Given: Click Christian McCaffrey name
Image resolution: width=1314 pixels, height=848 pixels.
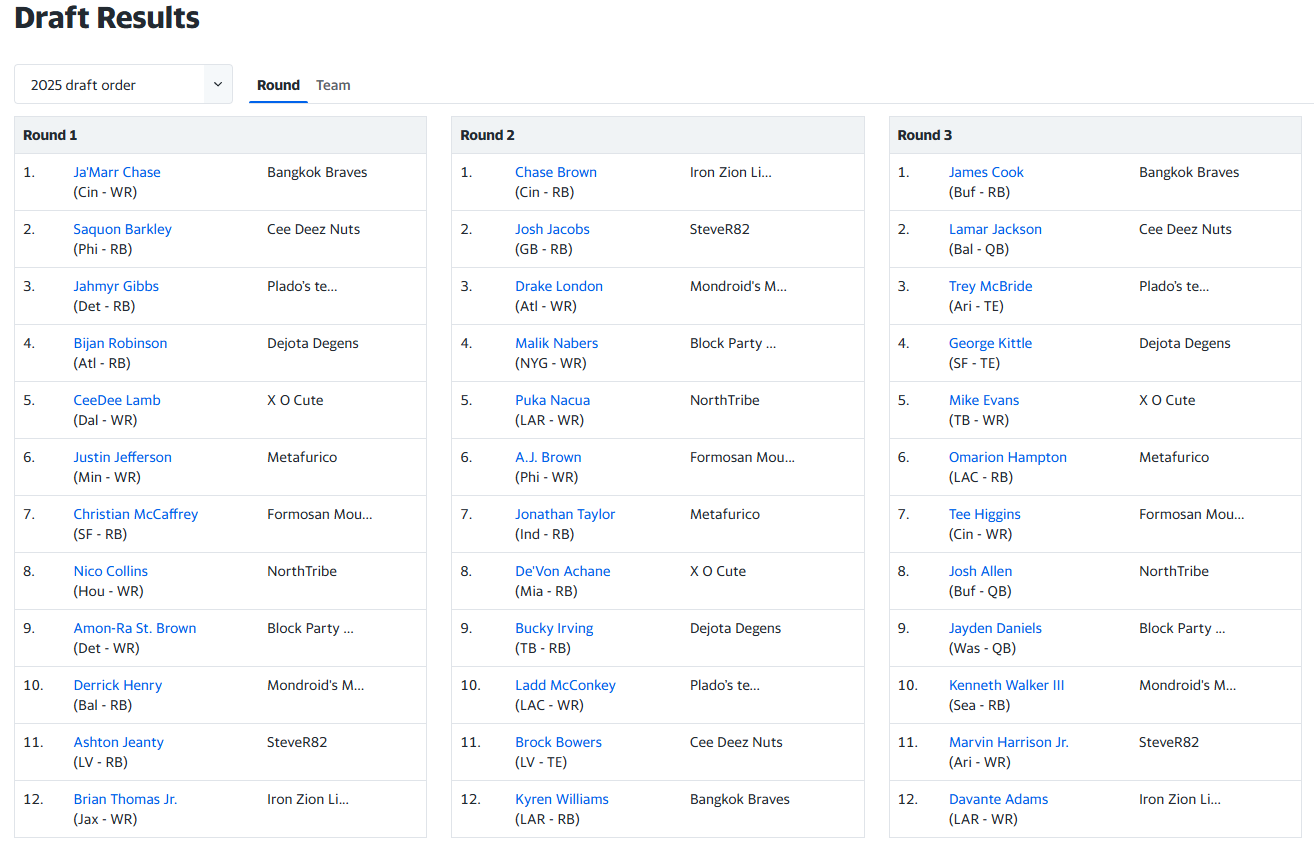Looking at the screenshot, I should point(136,514).
